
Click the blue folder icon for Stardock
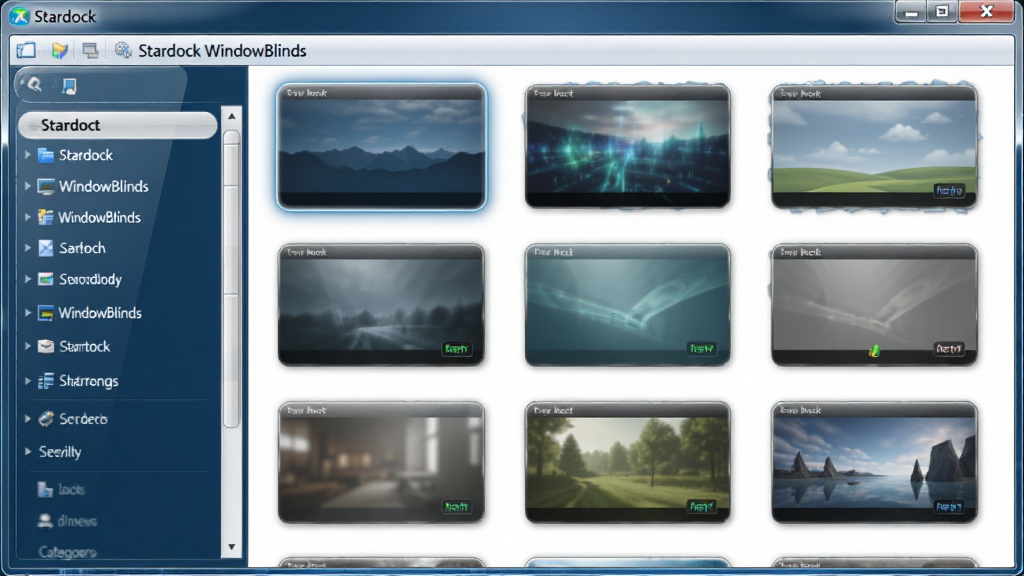click(x=46, y=155)
